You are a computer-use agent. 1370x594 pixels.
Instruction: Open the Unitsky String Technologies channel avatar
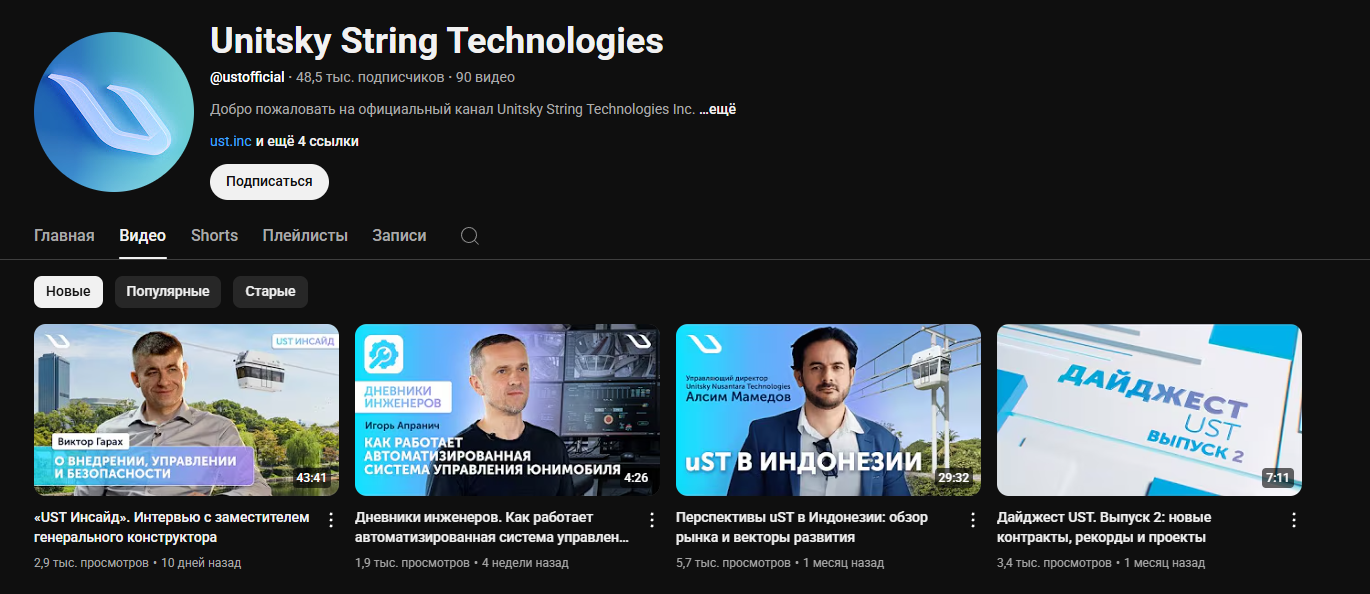(114, 112)
